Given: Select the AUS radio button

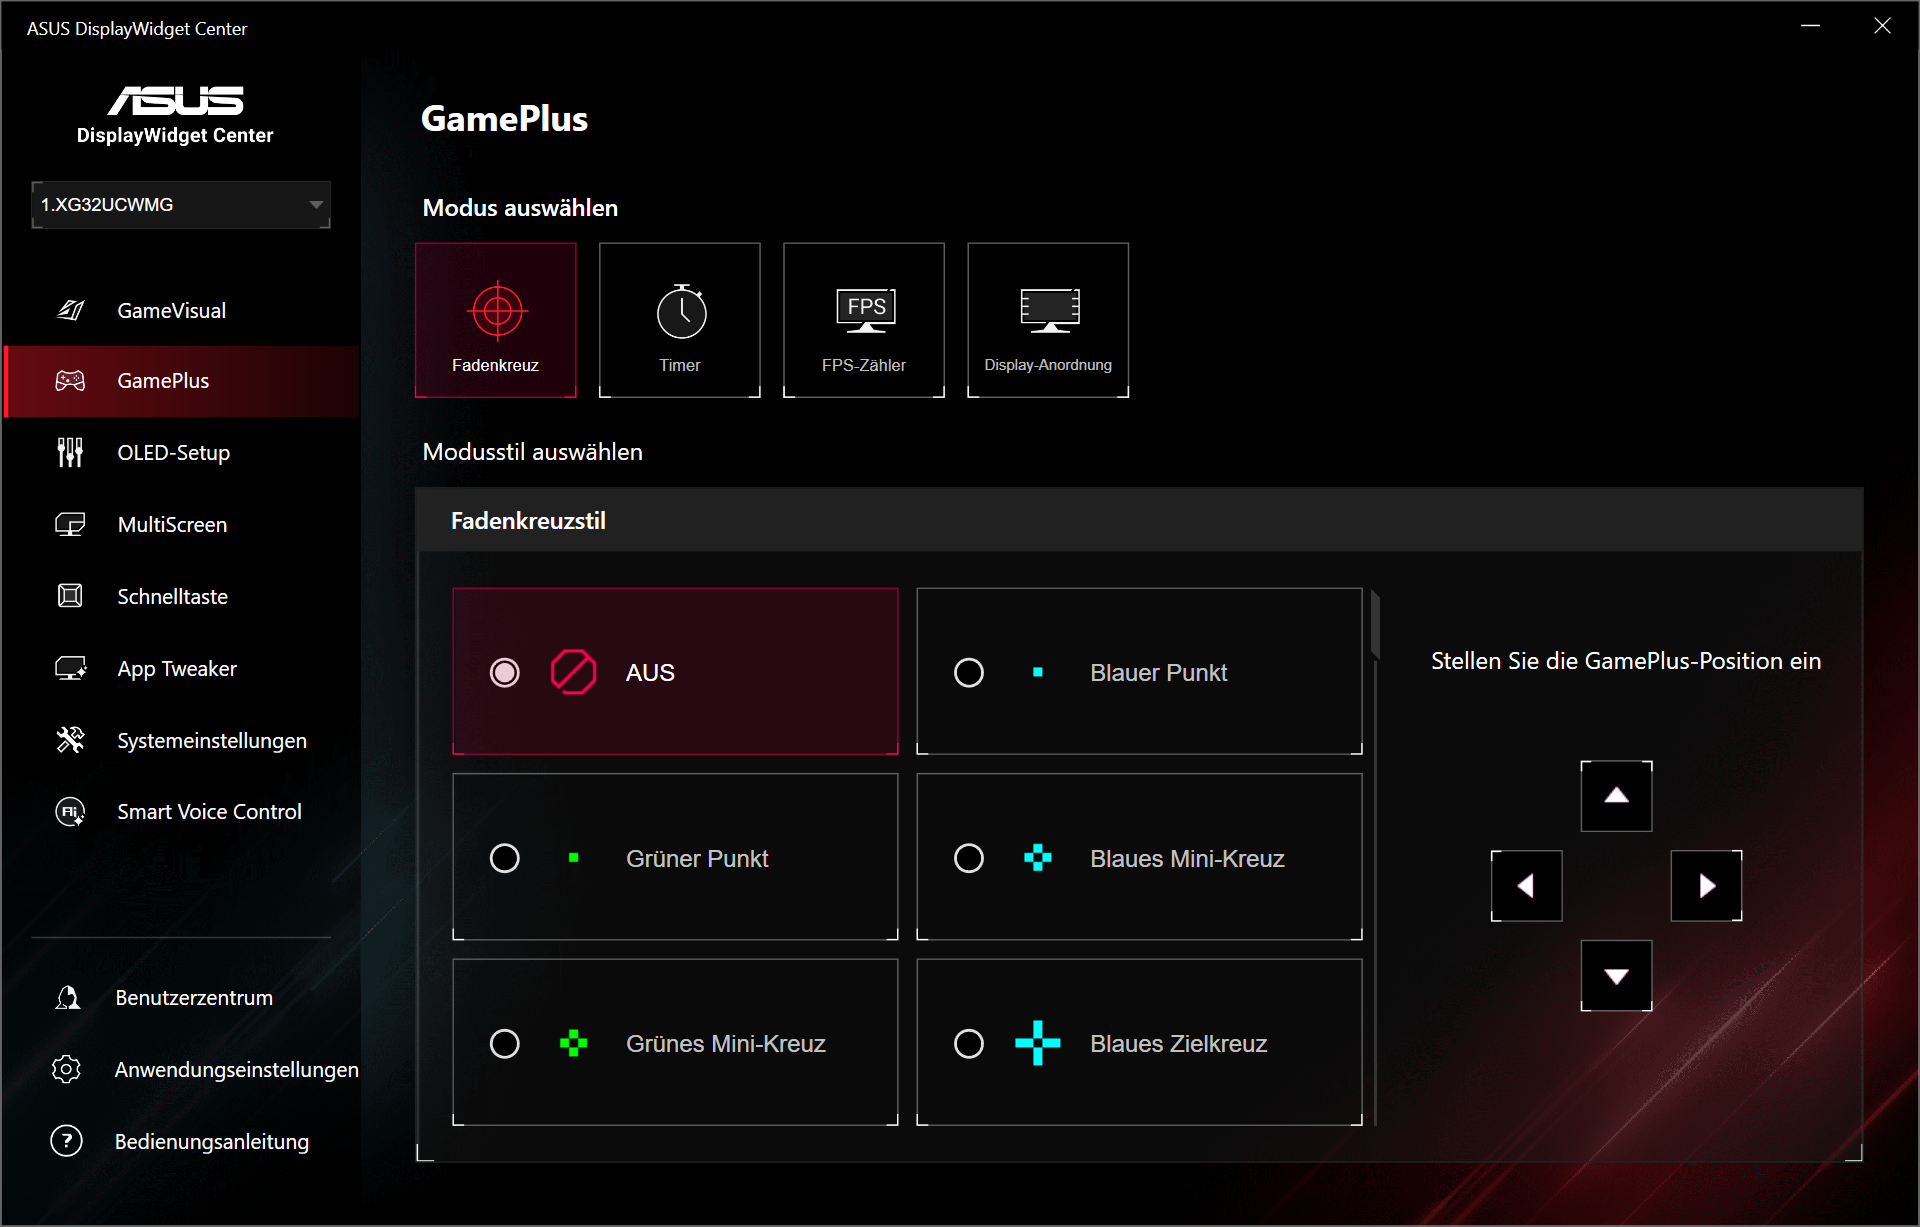Looking at the screenshot, I should (505, 672).
